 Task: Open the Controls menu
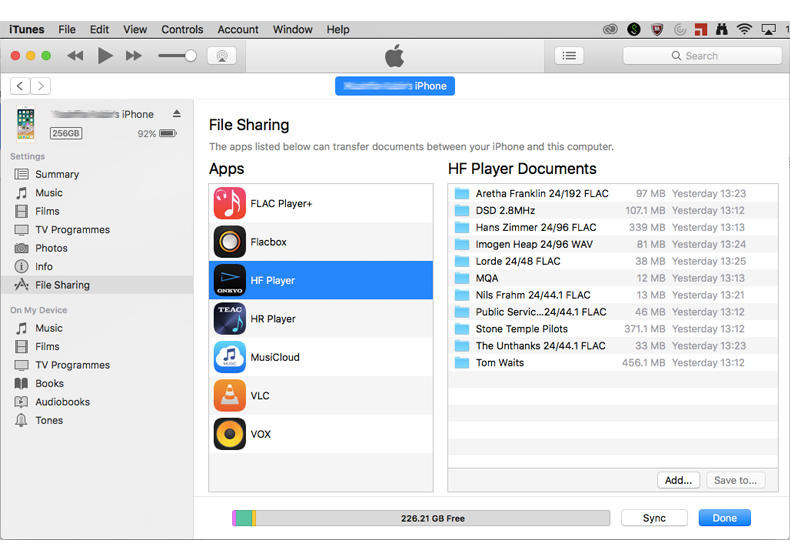pyautogui.click(x=182, y=29)
